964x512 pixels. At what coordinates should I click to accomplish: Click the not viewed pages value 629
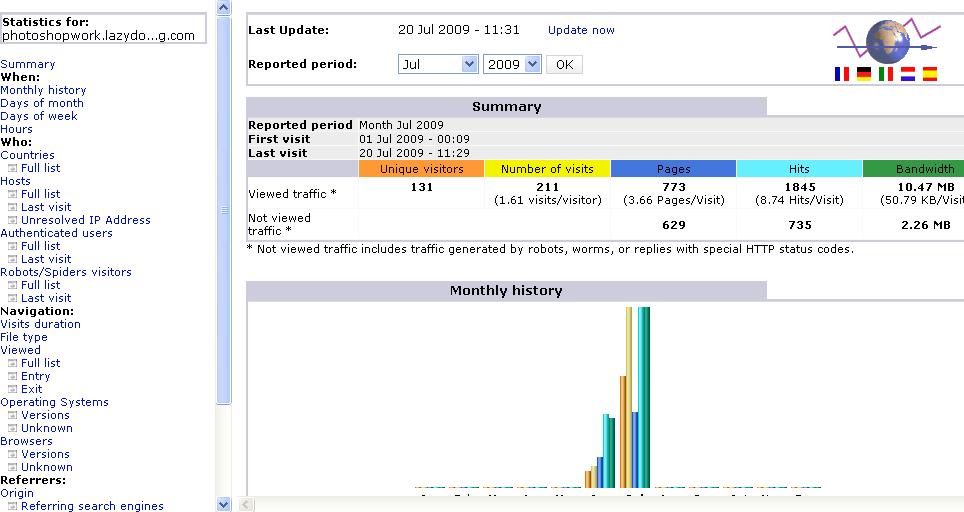coord(674,225)
